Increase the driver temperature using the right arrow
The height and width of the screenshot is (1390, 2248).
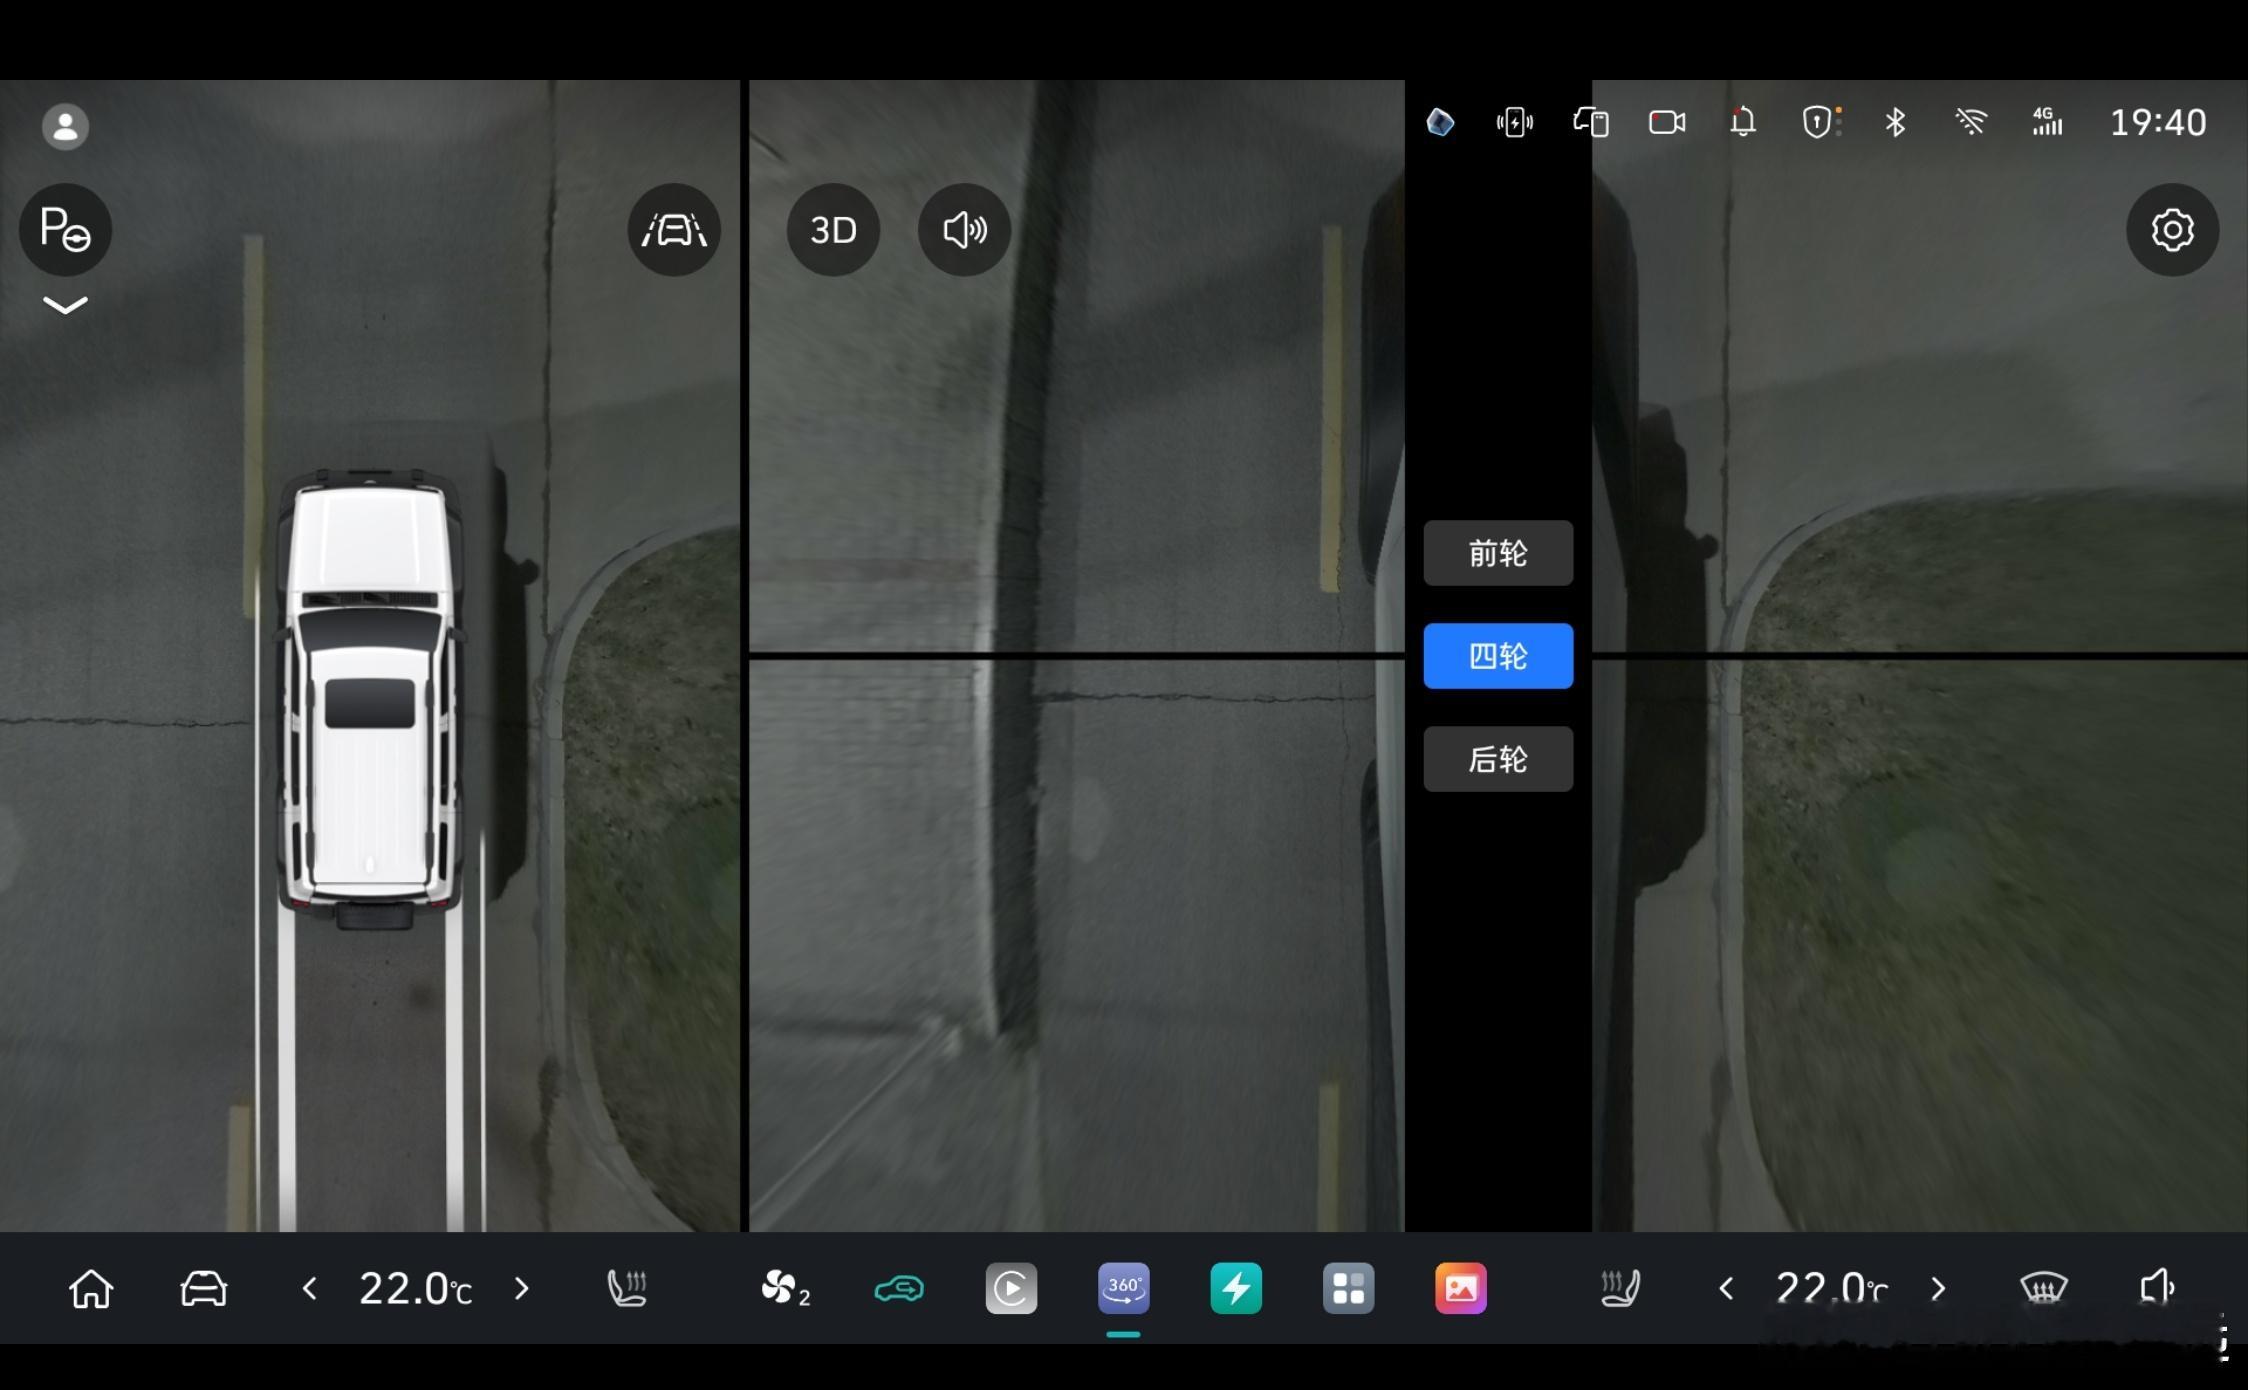521,1288
